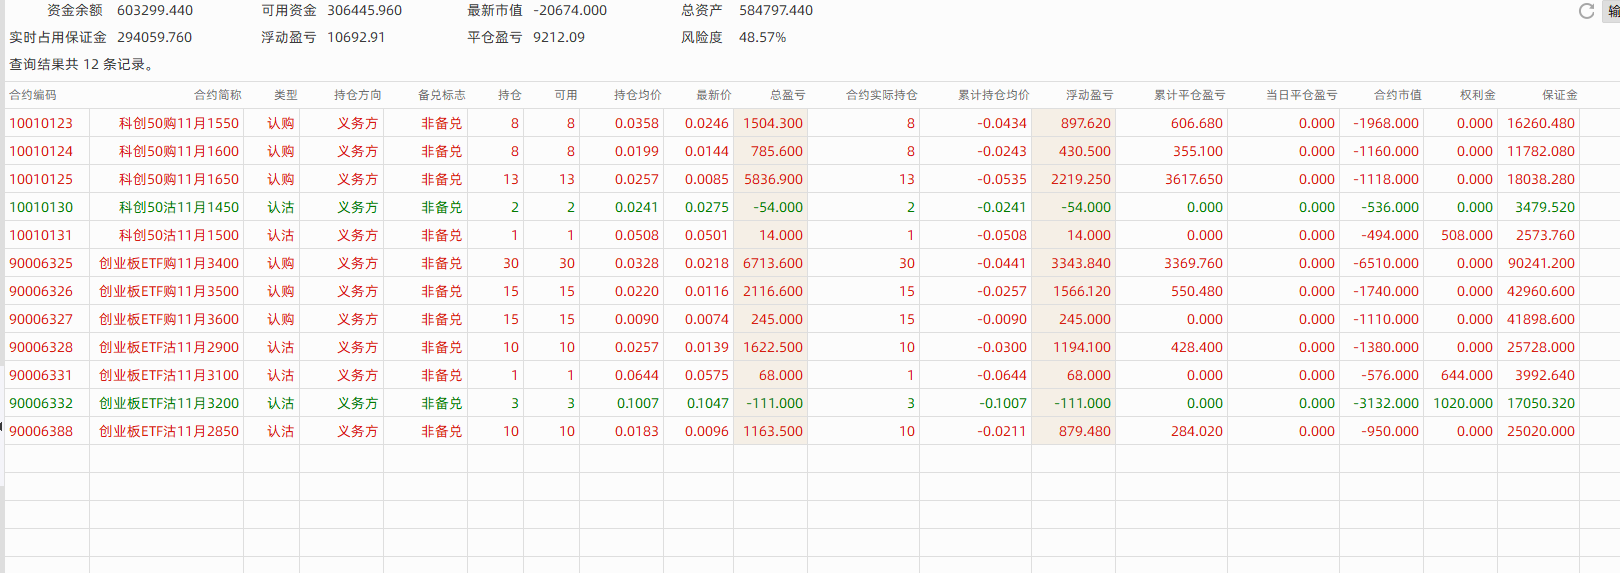Click the 持仓均价 column header

[637, 95]
